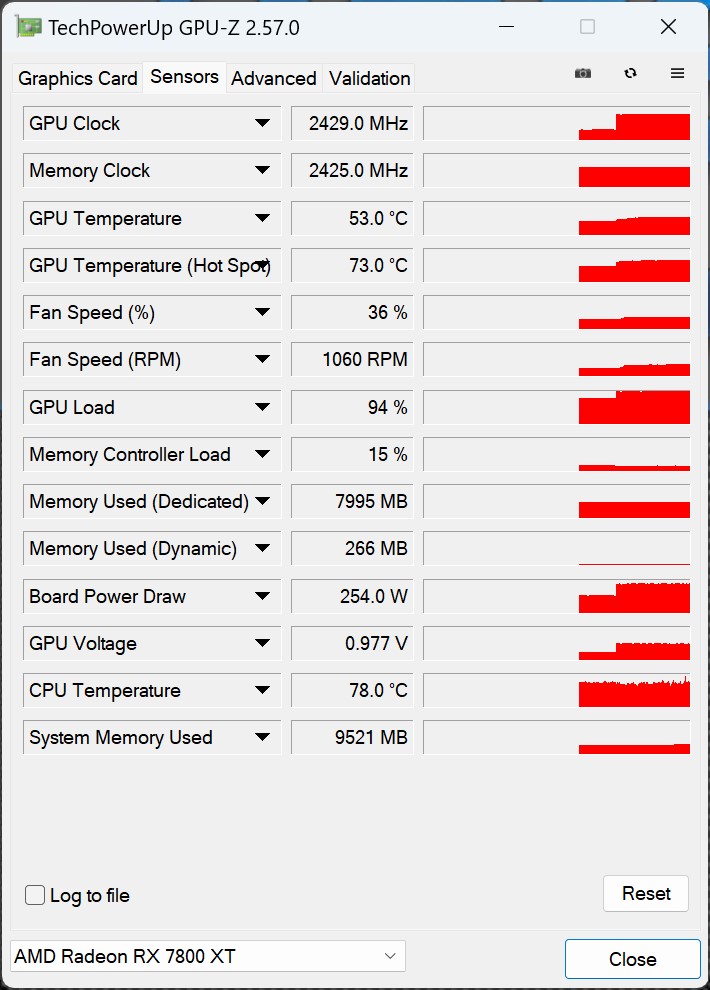Open the Memory Clock sensor dropdown
Viewport: 710px width, 990px height.
click(263, 170)
